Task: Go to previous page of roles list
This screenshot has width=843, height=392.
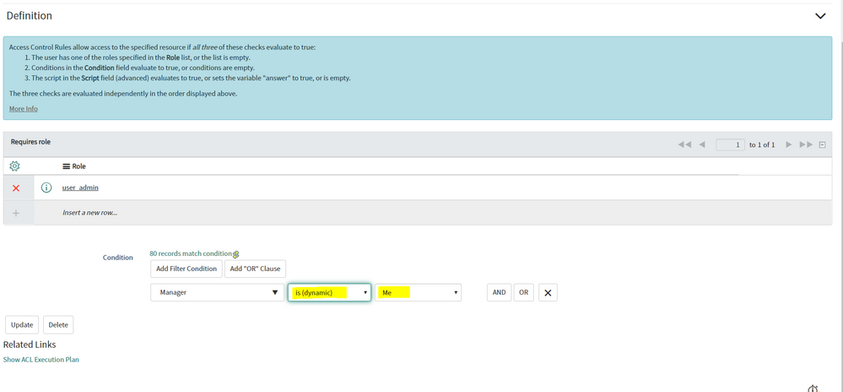Action: 702,145
